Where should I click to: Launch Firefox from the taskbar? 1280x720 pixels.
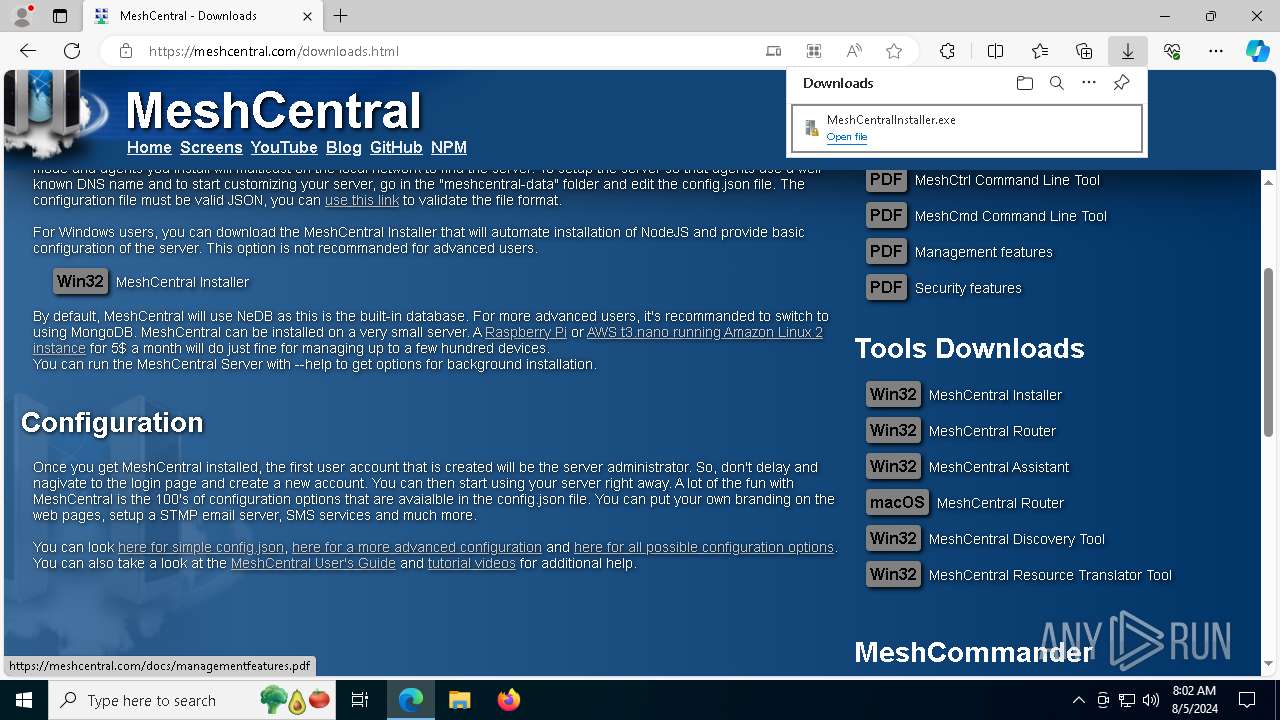(509, 700)
